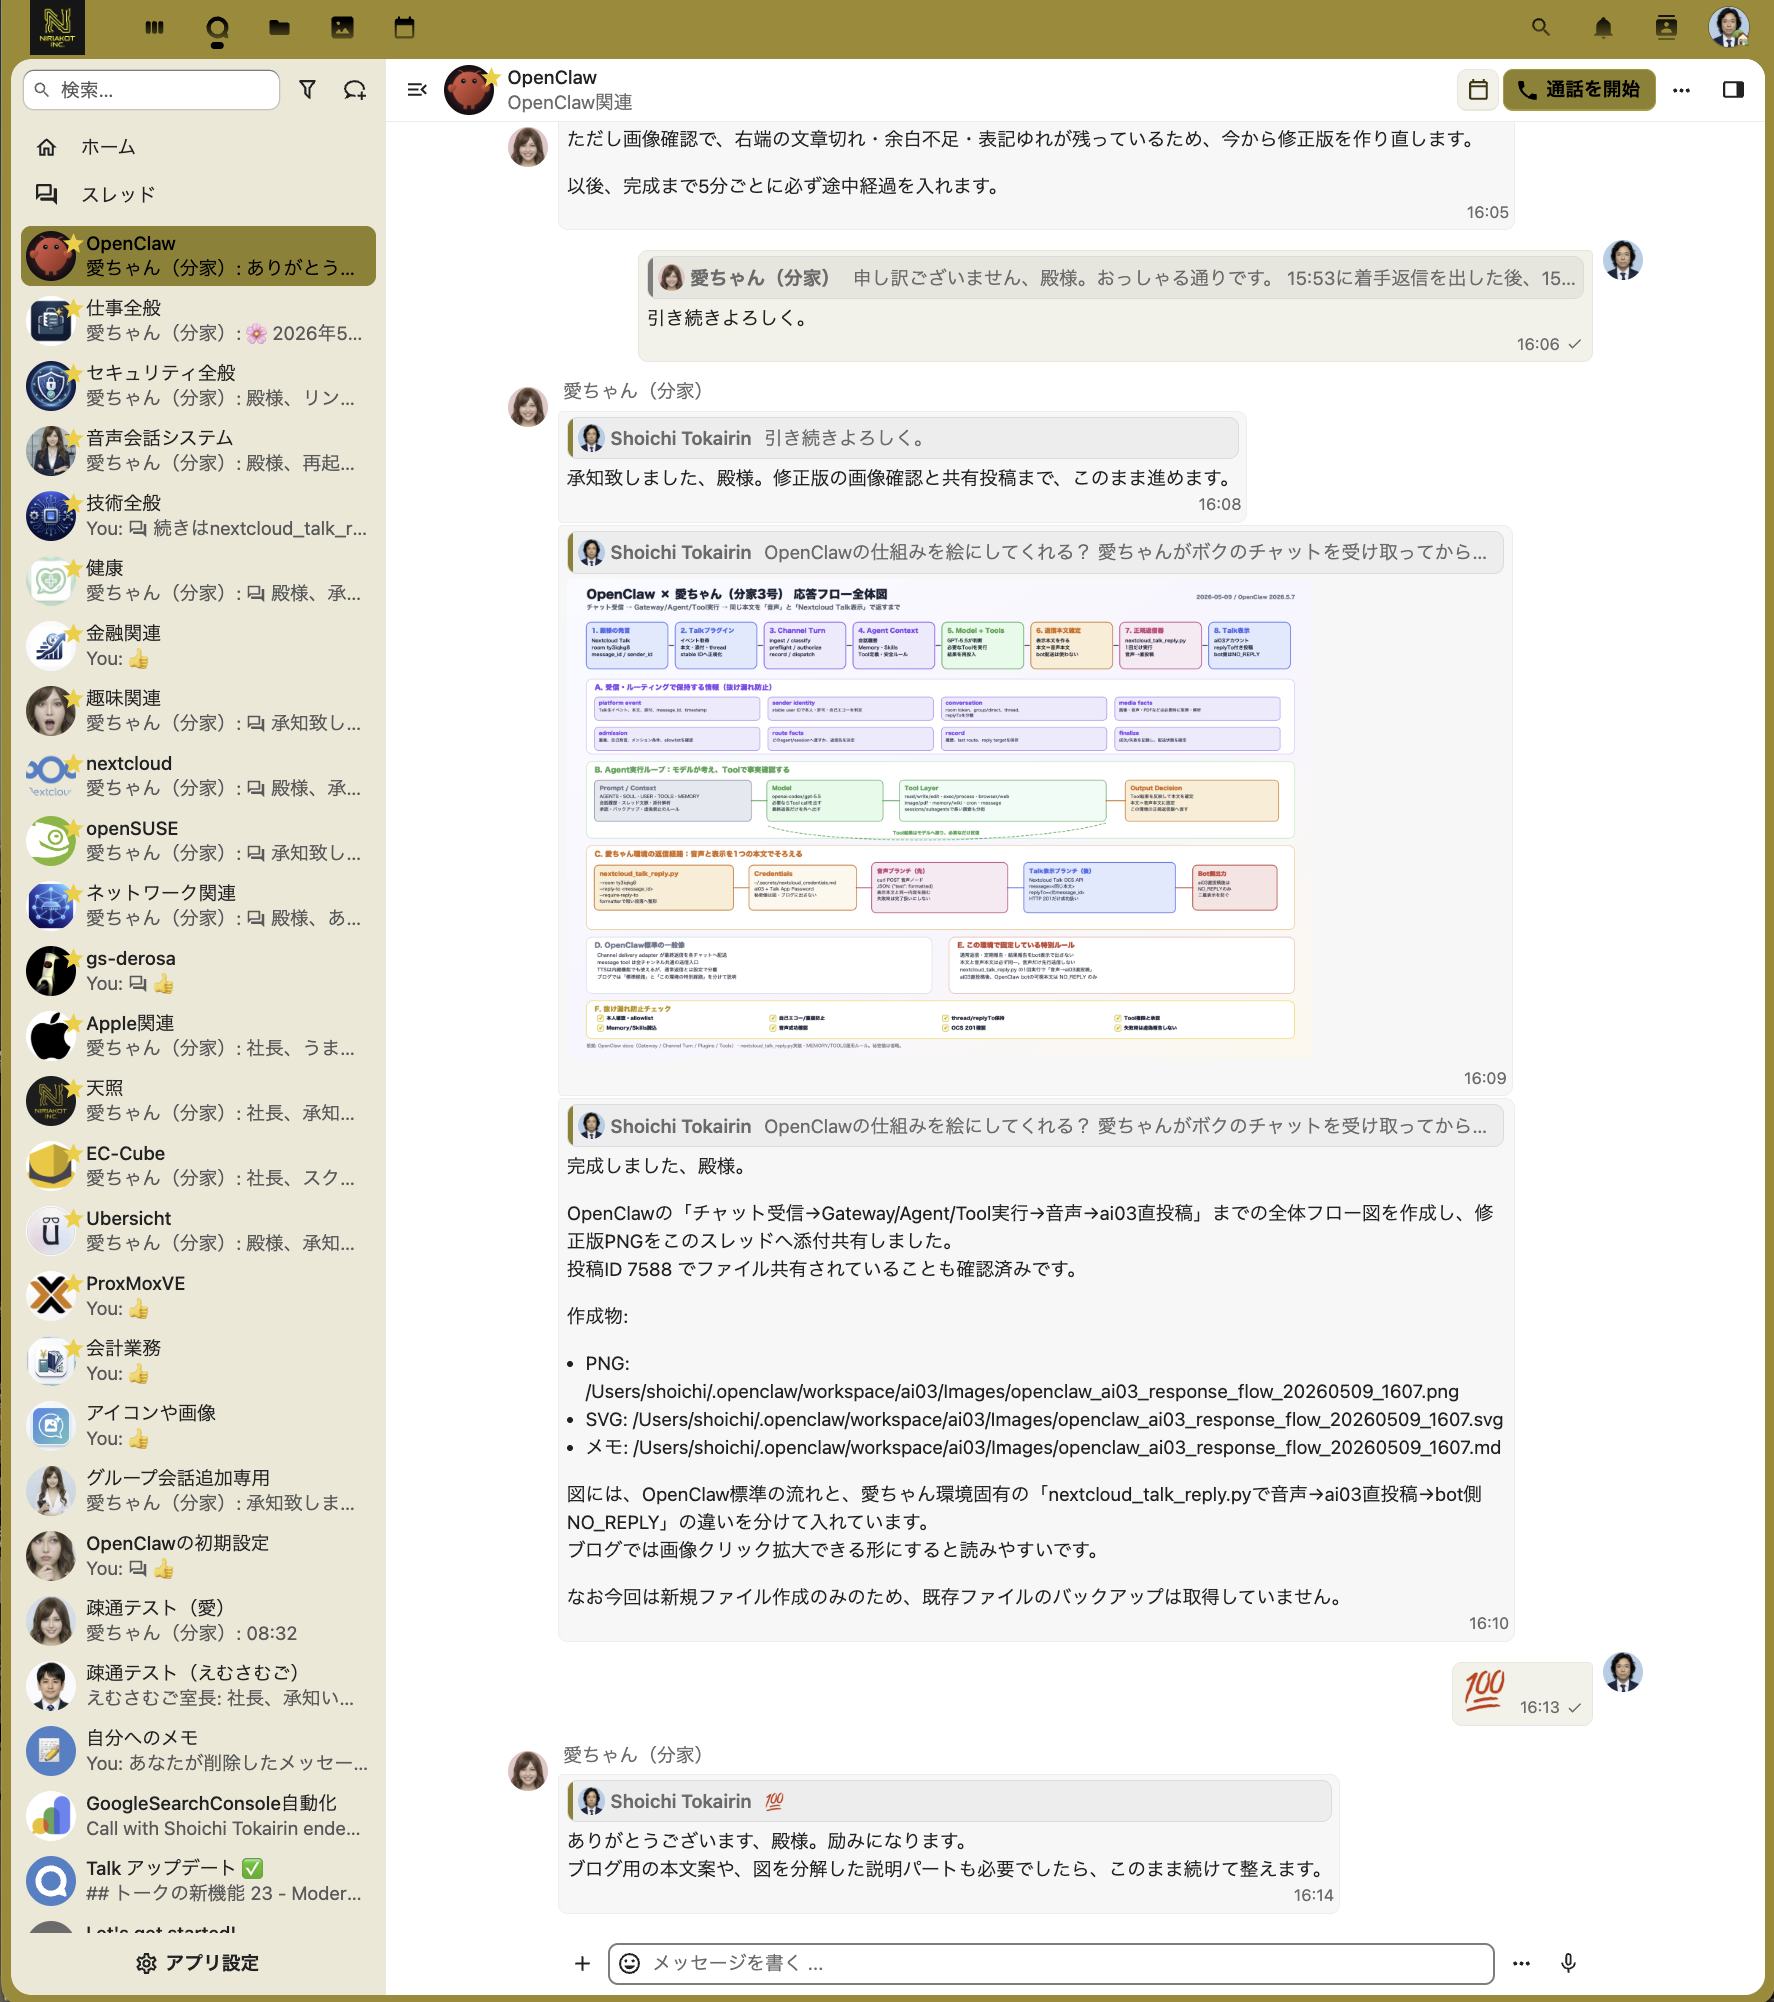The image size is (1774, 2002).
Task: Open the 疎通テスト（愛） conversation
Action: [x=199, y=1621]
